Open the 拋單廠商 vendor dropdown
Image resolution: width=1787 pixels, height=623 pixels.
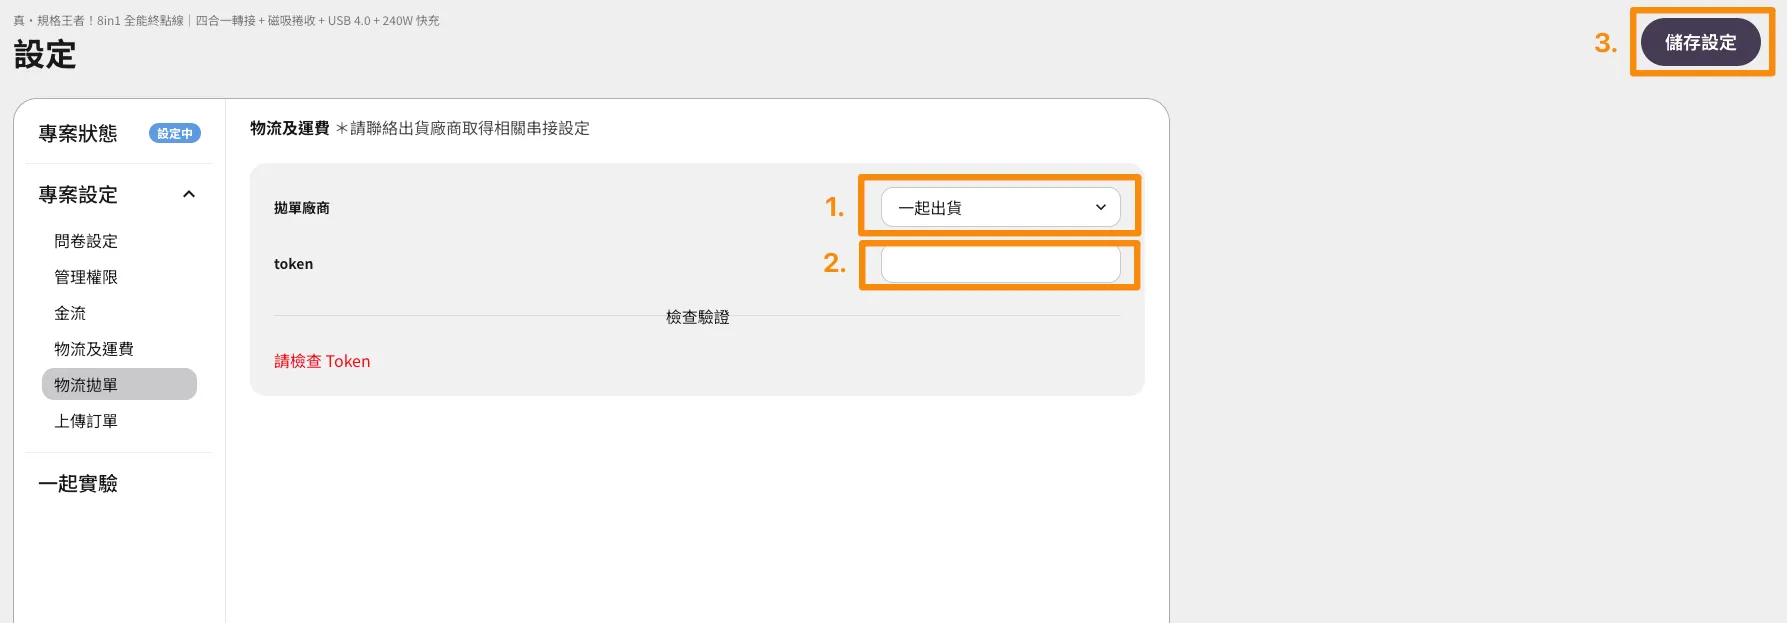(x=999, y=208)
